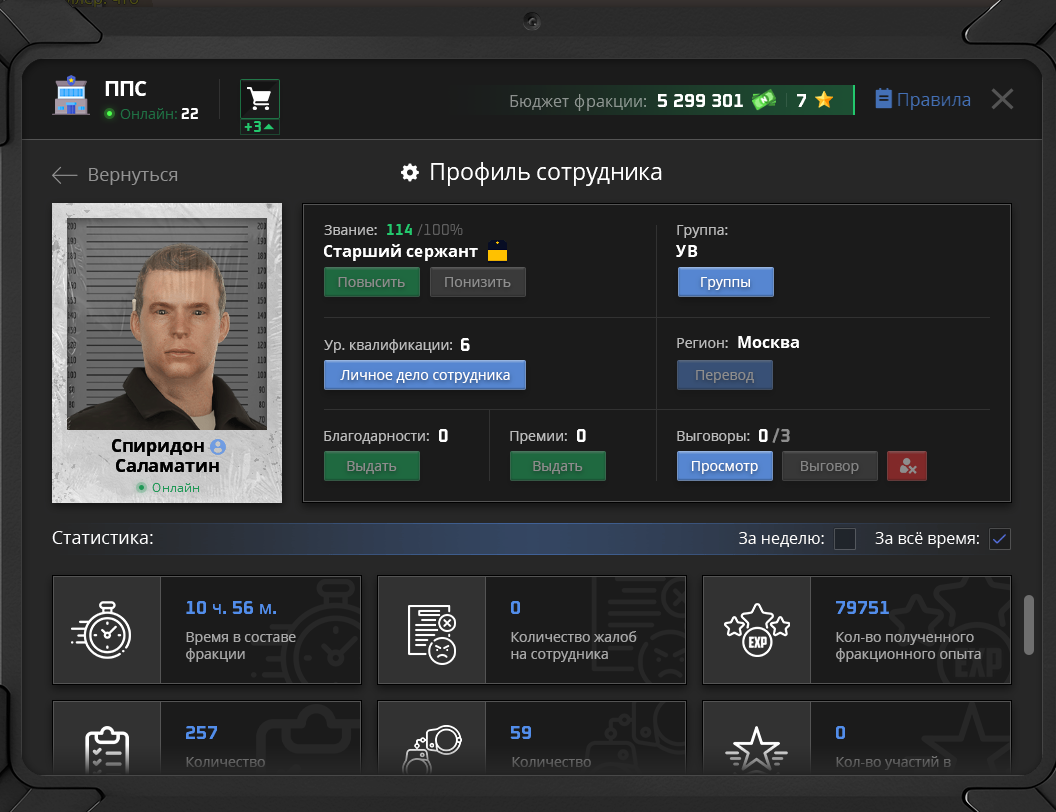Click the rank cap insignia icon
The height and width of the screenshot is (812, 1056).
[x=498, y=251]
